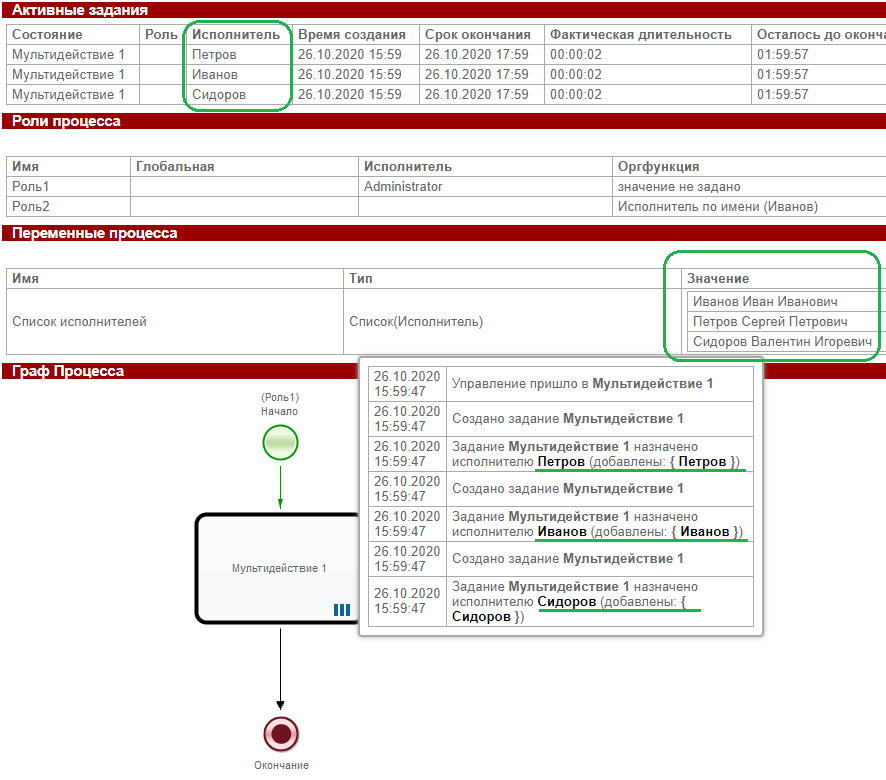Open task row assigned to Иванов
886x780 pixels.
coord(446,75)
